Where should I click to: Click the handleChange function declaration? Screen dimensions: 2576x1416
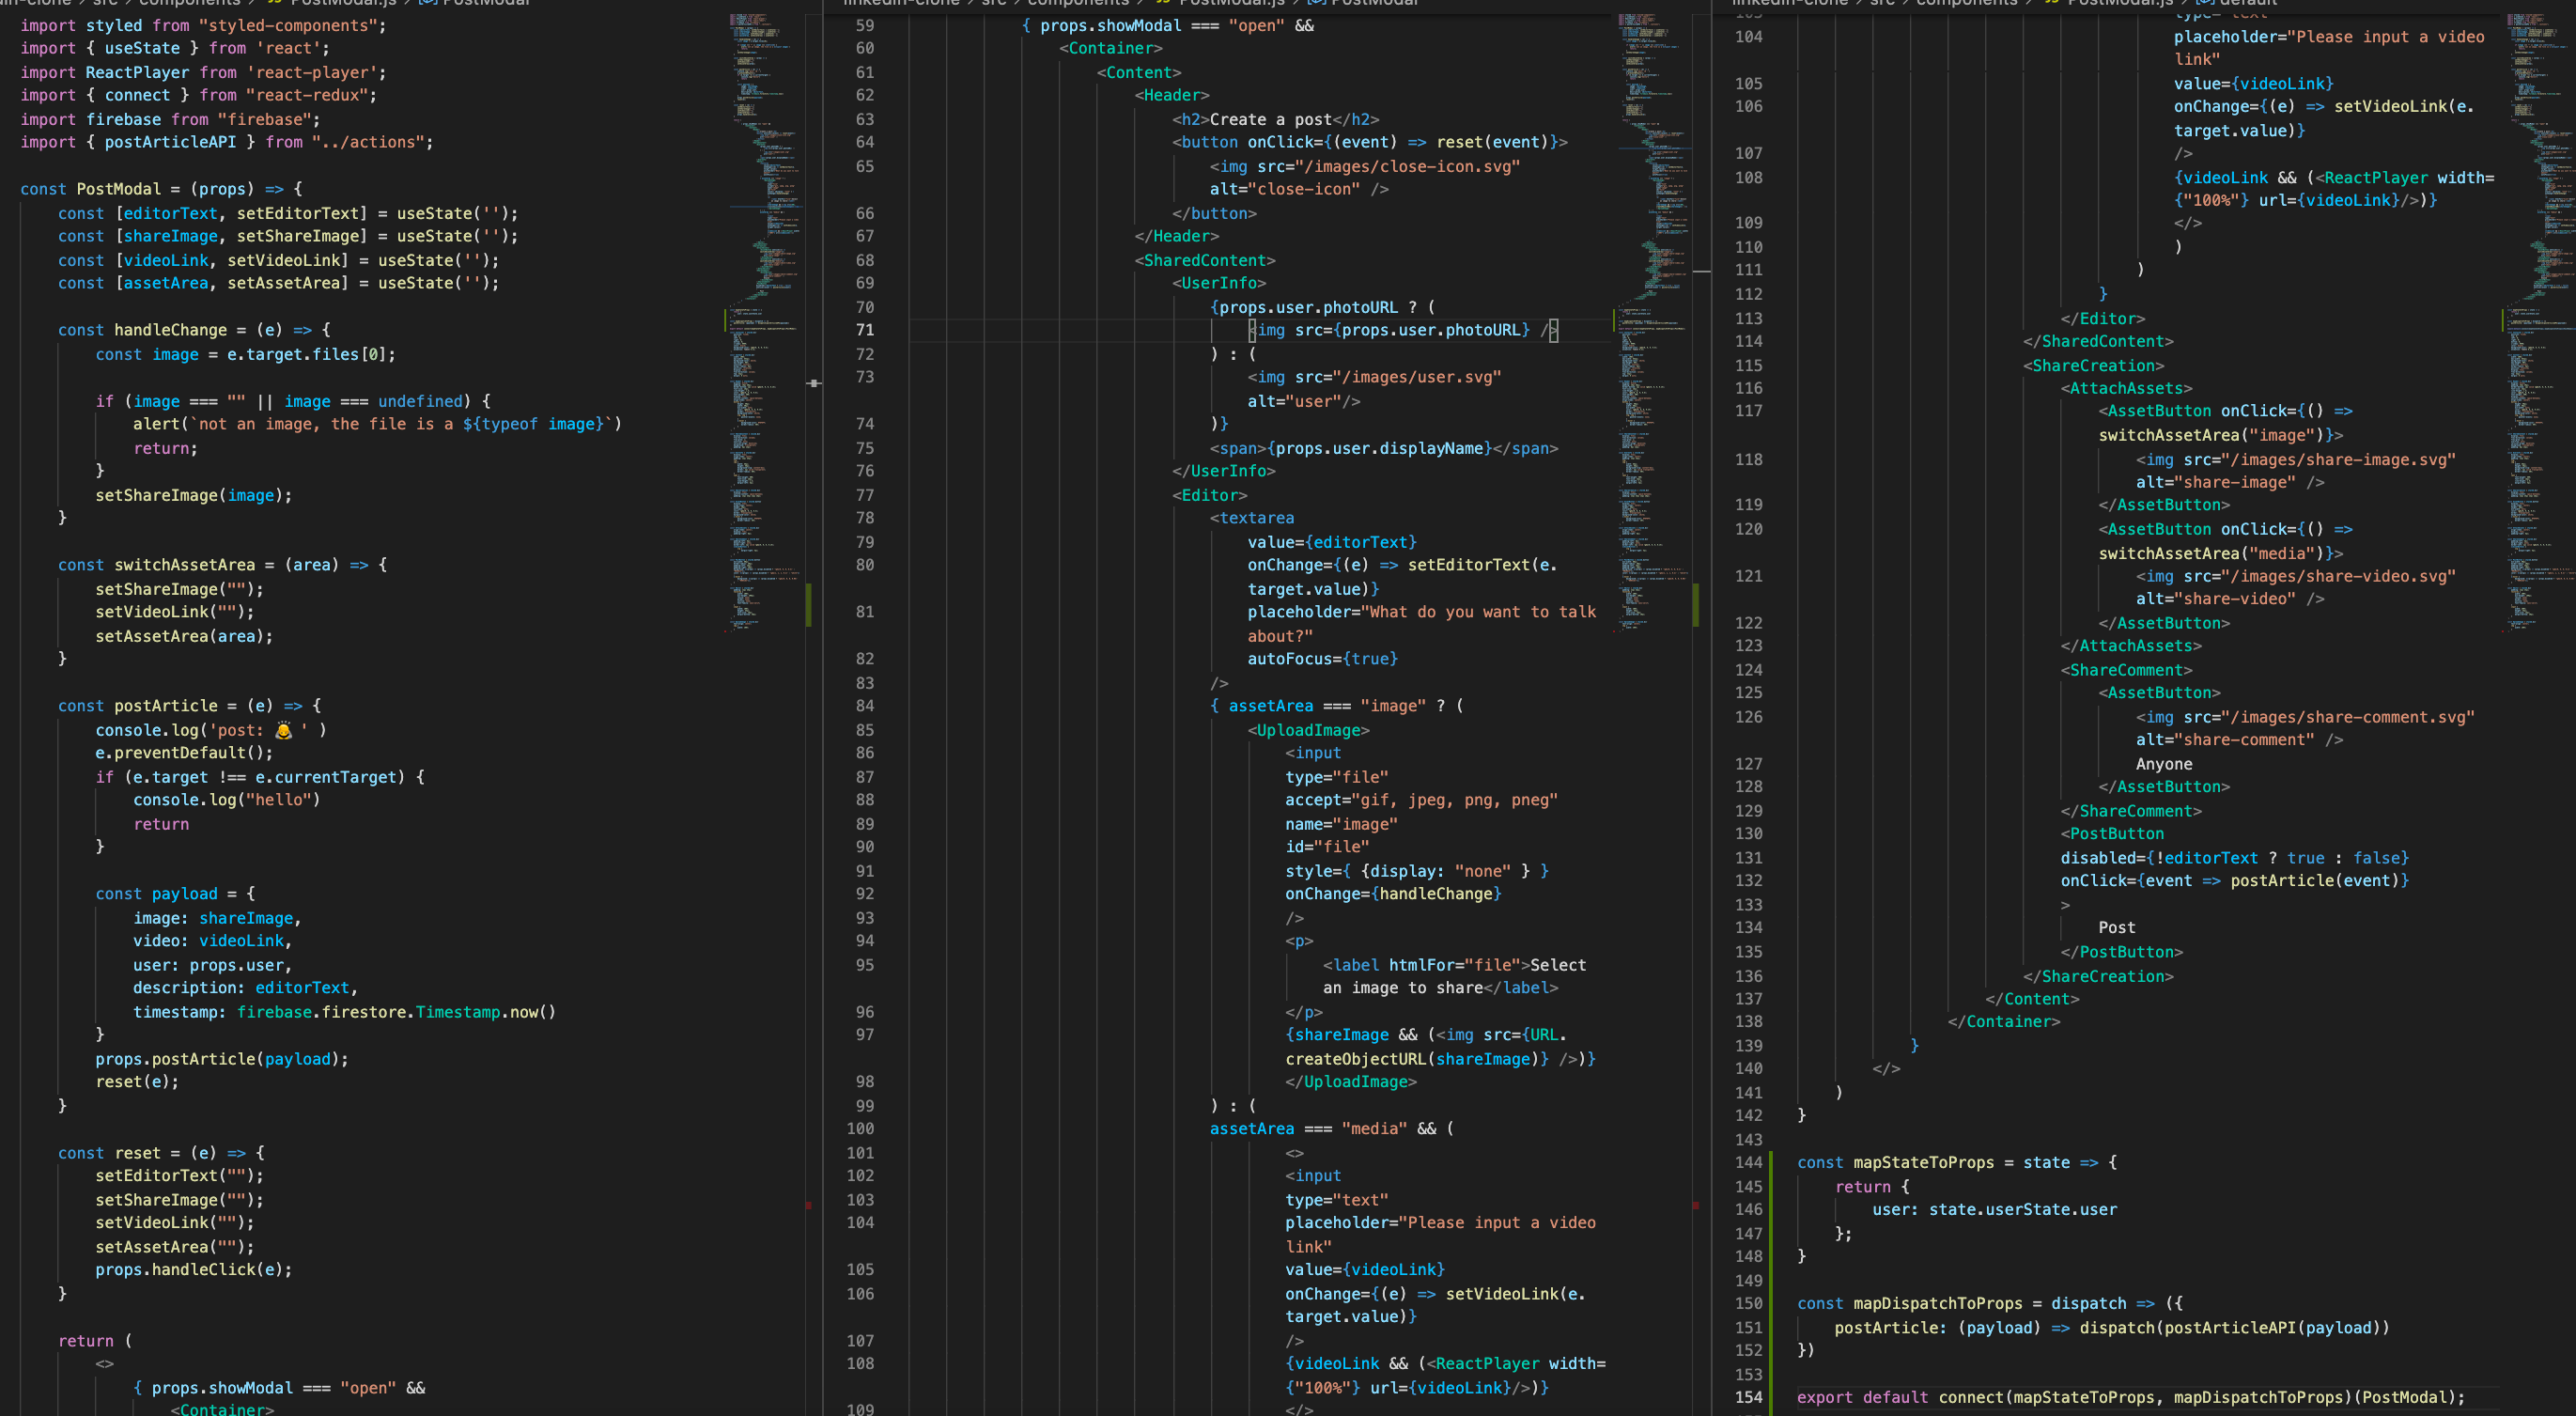tap(194, 330)
